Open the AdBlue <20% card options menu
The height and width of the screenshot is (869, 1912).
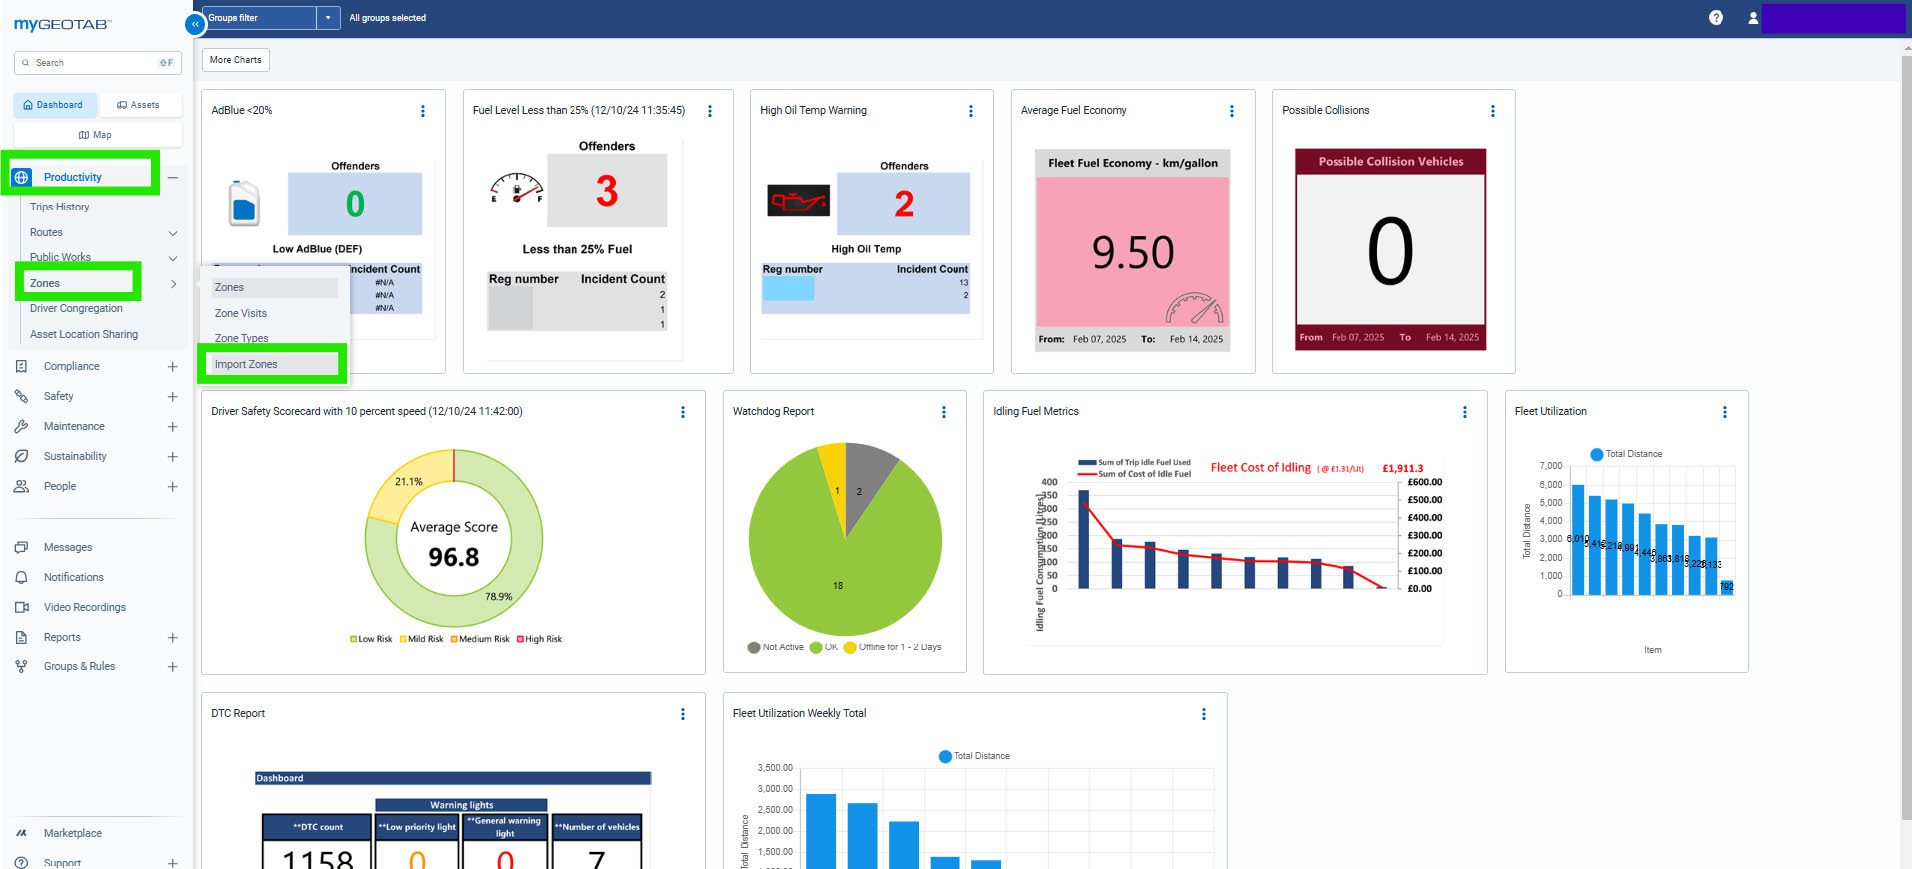click(423, 111)
